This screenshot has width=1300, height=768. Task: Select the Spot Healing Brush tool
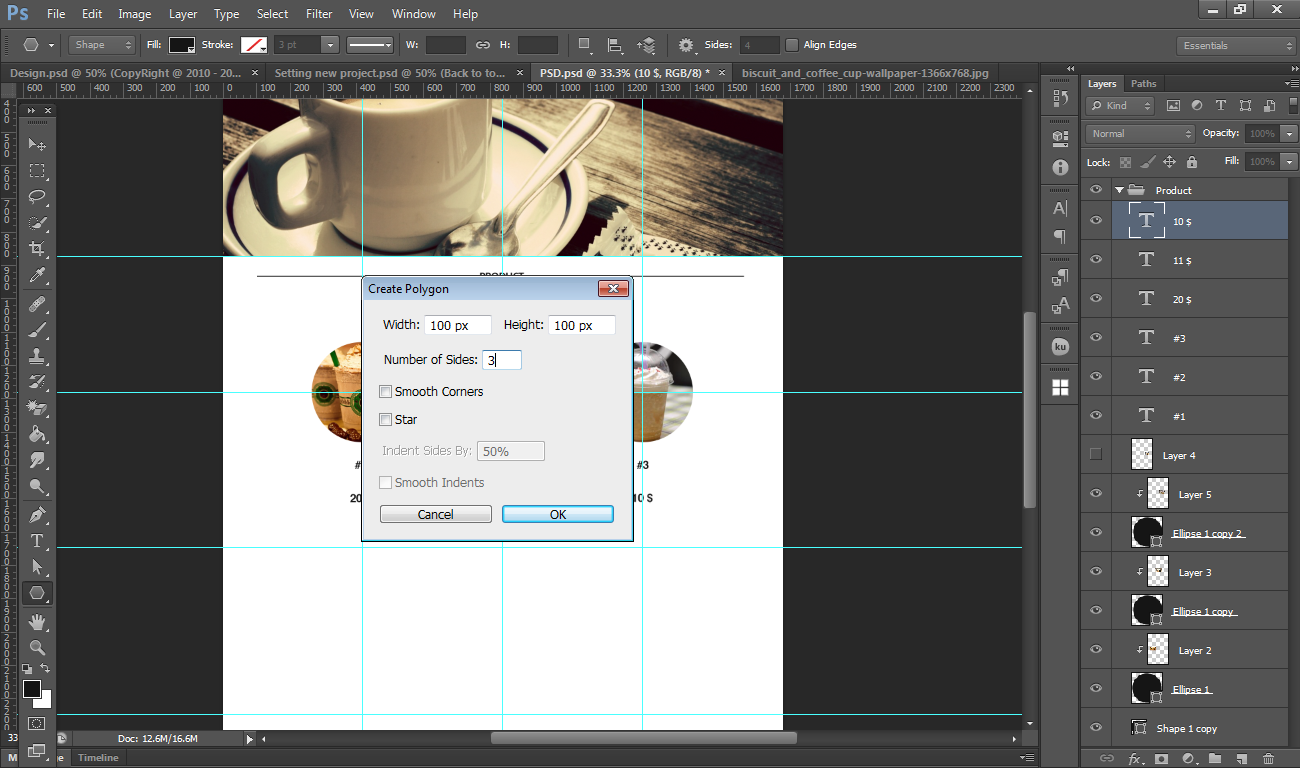pos(37,304)
